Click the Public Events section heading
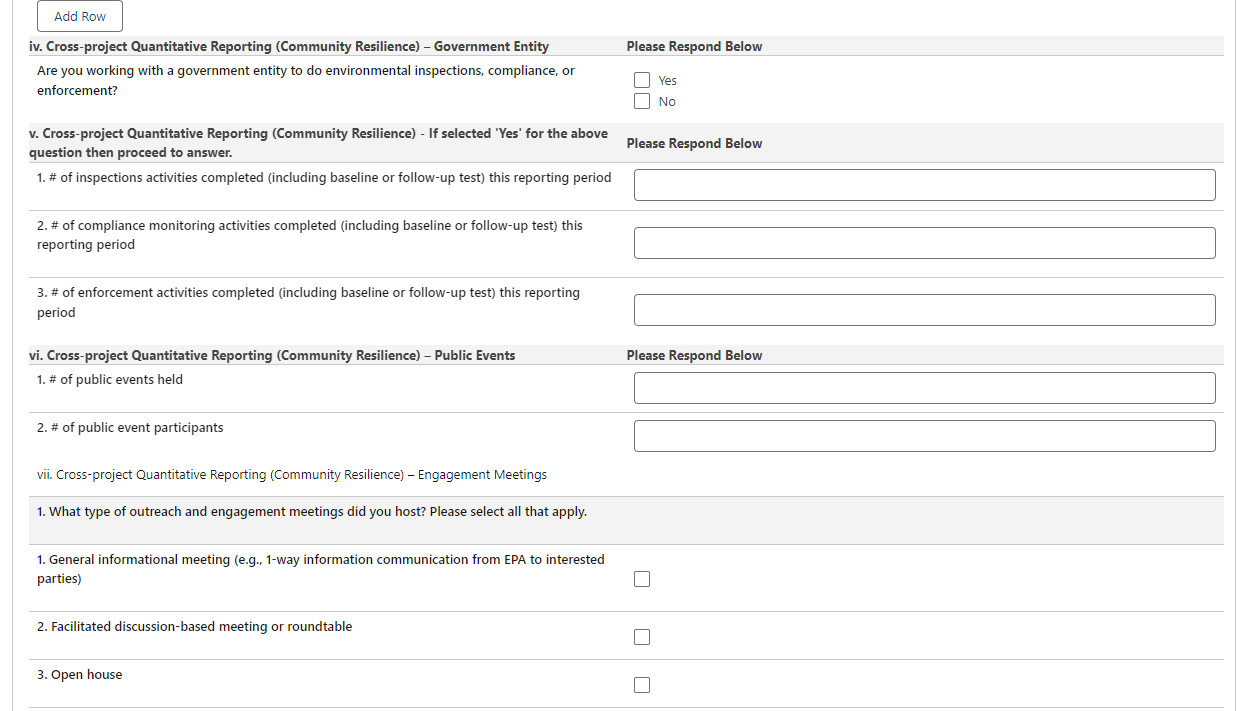This screenshot has width=1237, height=711. (x=272, y=355)
